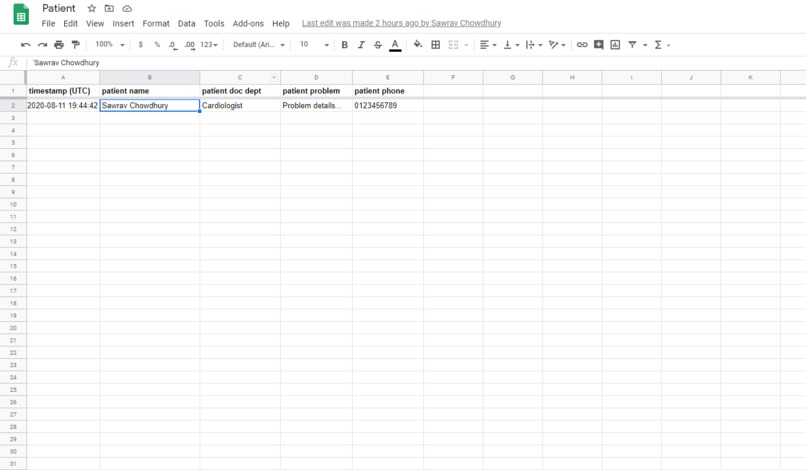Move document using the folder icon
The height and width of the screenshot is (470, 806).
tap(109, 8)
